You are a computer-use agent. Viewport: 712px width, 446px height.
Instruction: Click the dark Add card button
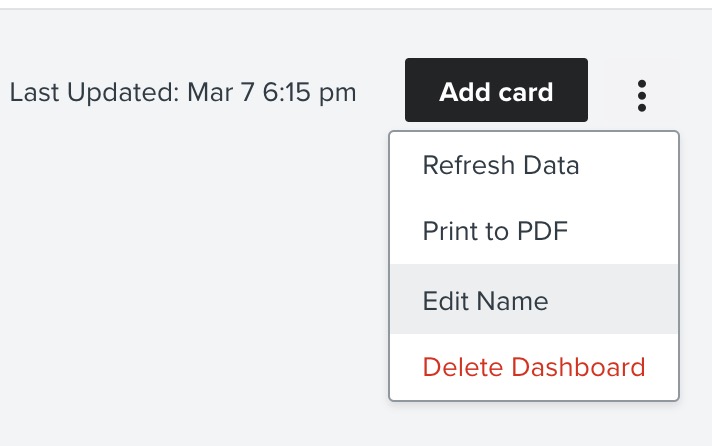(496, 92)
